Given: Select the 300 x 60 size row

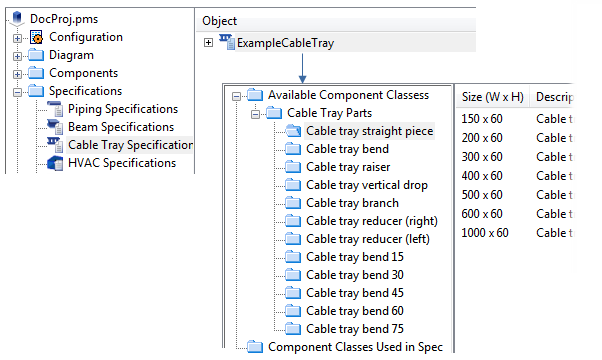Looking at the screenshot, I should [482, 157].
